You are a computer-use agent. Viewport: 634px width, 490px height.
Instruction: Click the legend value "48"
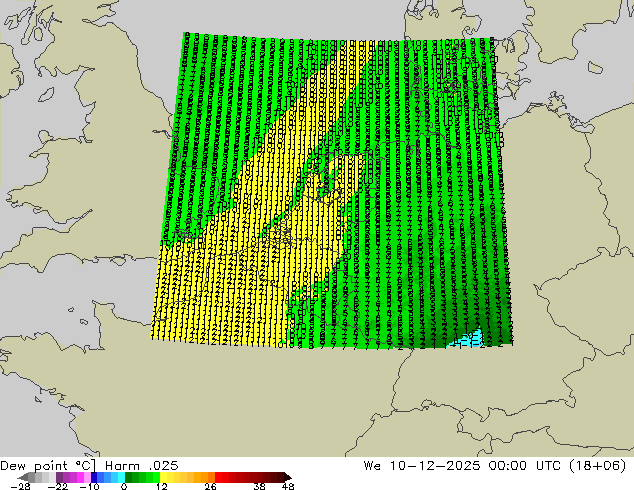[287, 487]
